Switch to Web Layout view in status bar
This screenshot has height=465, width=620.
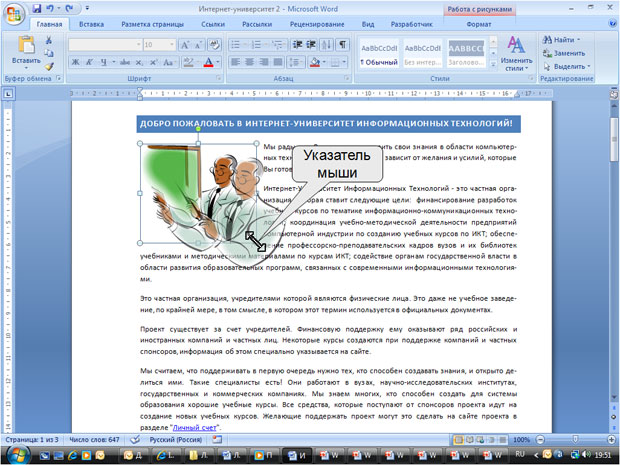tap(480, 440)
